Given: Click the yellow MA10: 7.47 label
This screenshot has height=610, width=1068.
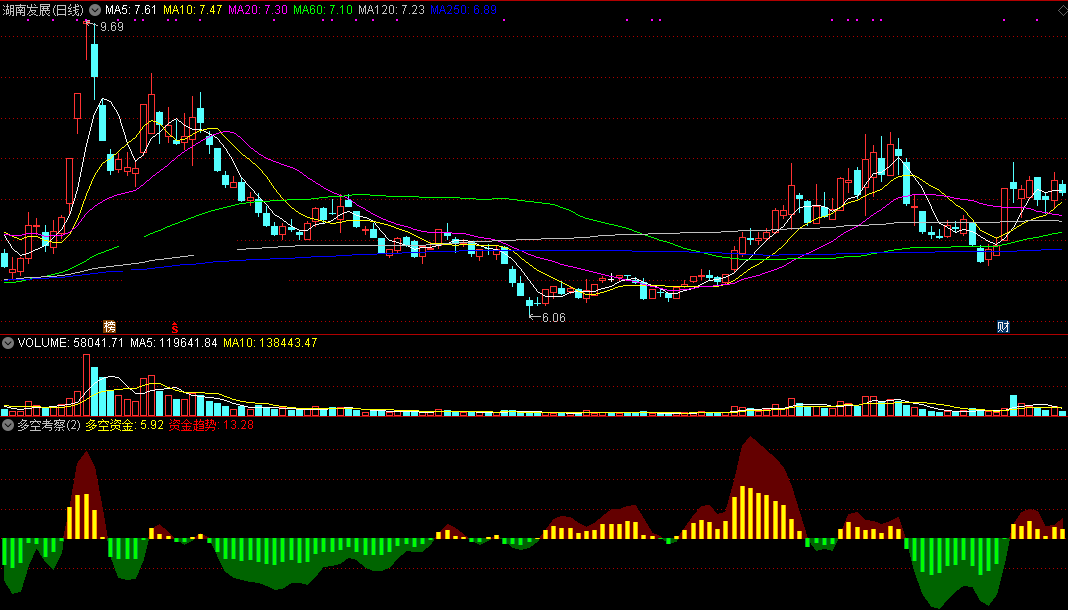Looking at the screenshot, I should [x=193, y=10].
